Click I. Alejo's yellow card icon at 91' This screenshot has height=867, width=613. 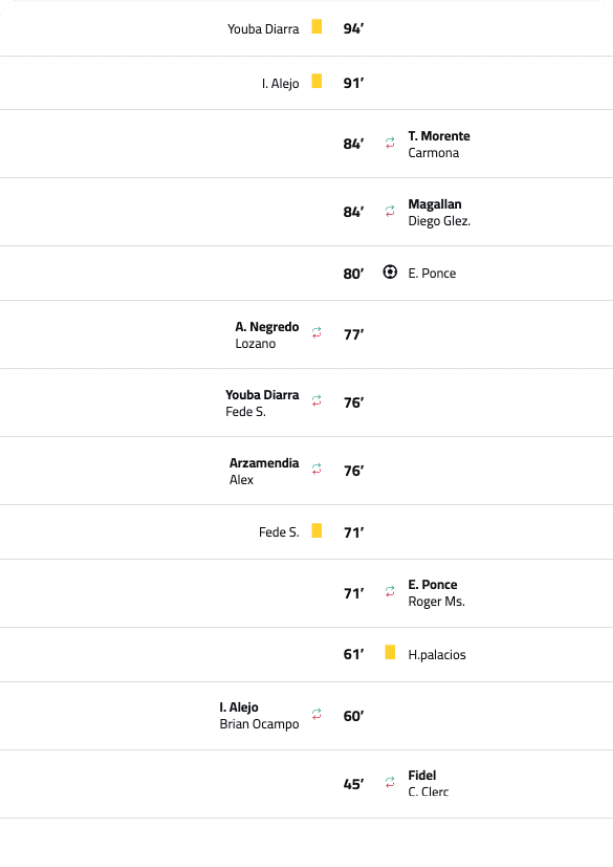[x=317, y=82]
